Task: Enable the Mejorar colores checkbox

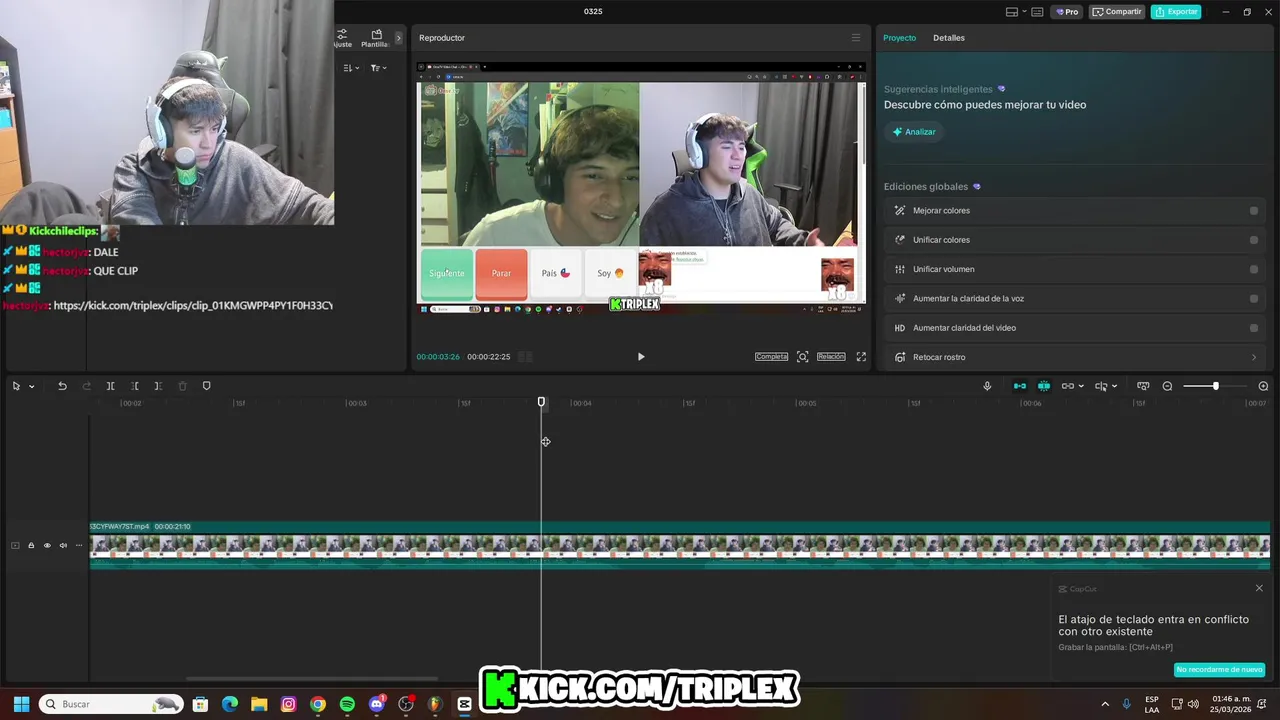Action: coord(1254,211)
